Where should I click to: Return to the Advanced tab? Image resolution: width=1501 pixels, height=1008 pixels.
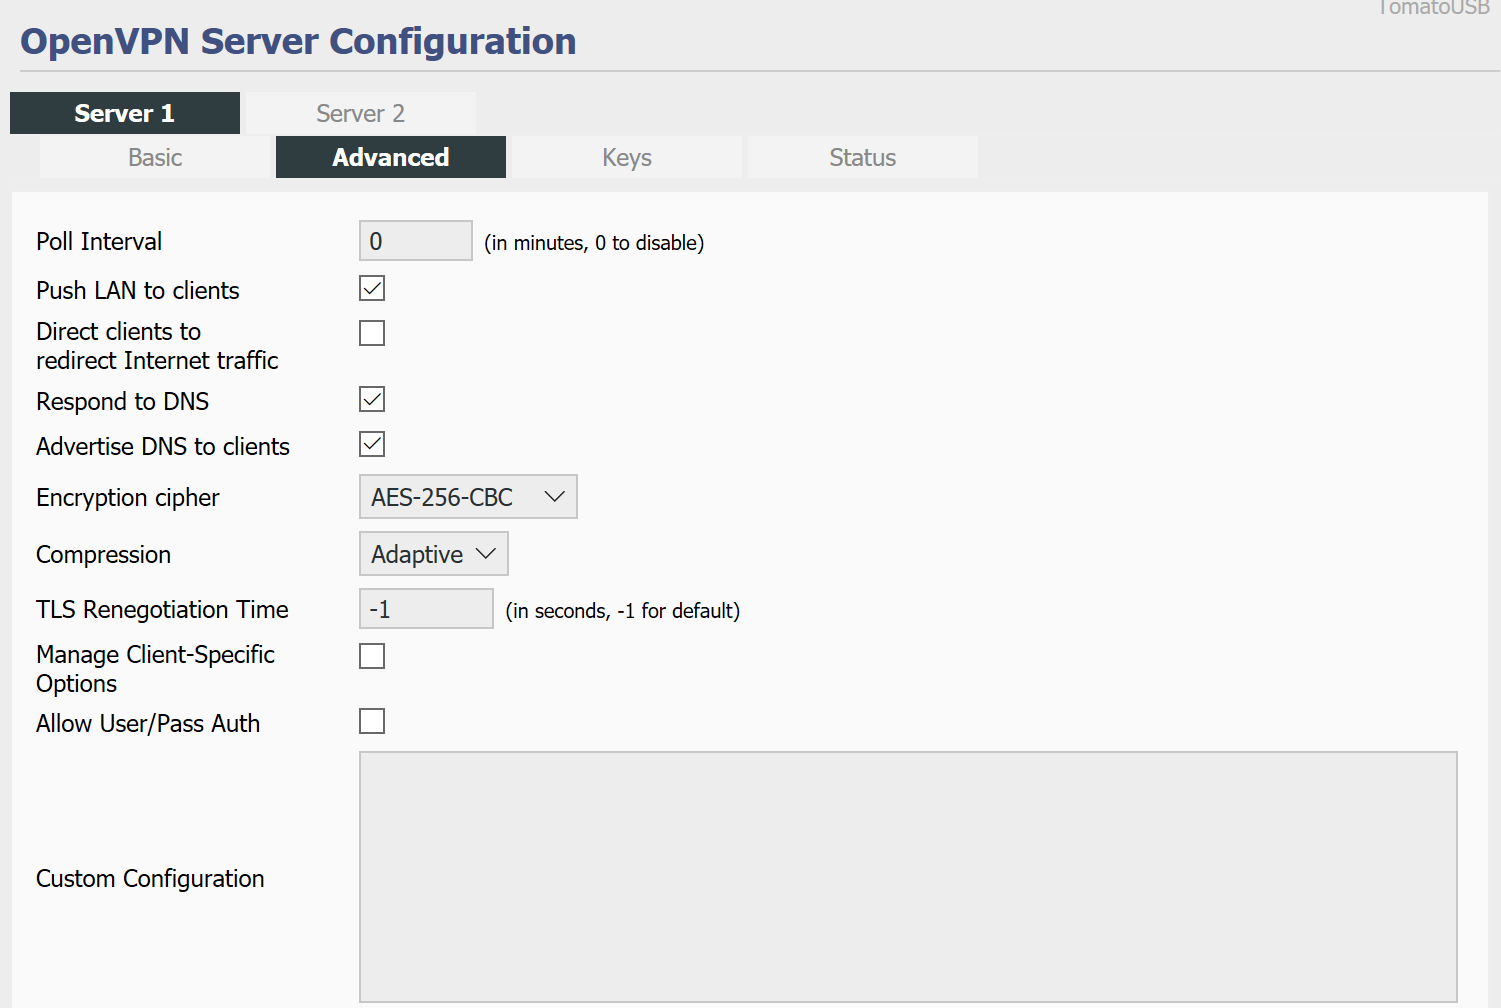[390, 157]
